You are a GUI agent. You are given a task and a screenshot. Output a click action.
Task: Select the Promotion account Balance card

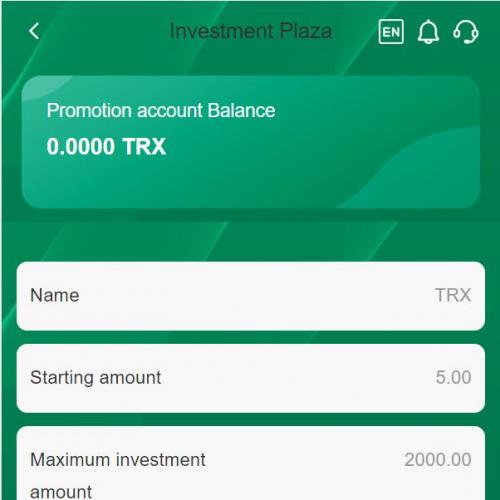click(x=251, y=142)
